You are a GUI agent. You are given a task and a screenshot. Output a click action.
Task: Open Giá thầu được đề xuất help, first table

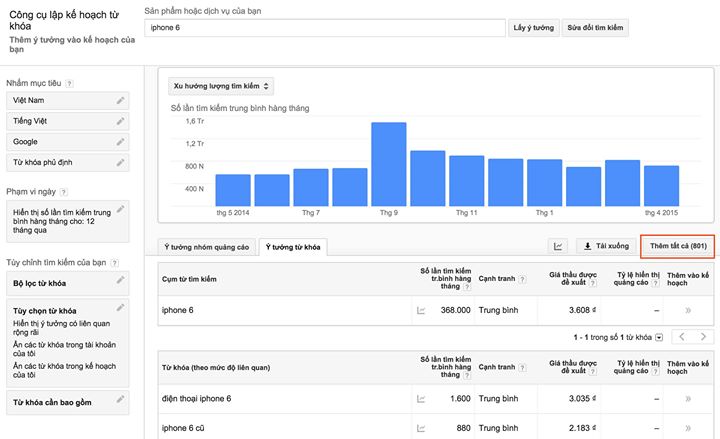(593, 283)
